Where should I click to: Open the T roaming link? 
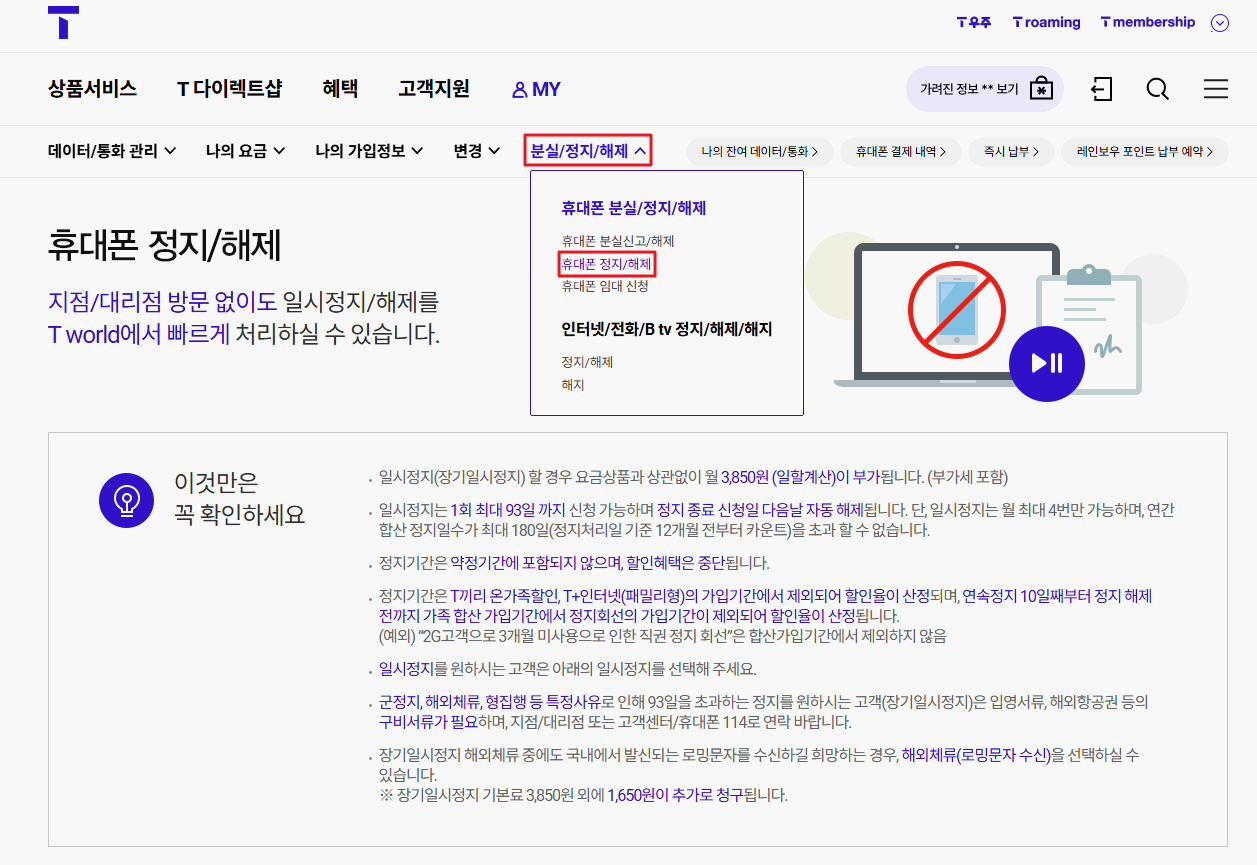coord(1046,22)
